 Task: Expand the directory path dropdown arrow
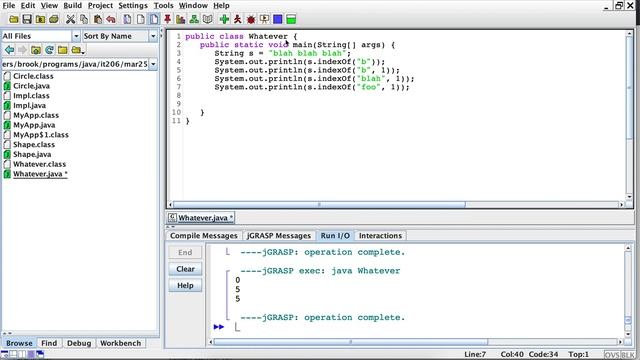[153, 64]
